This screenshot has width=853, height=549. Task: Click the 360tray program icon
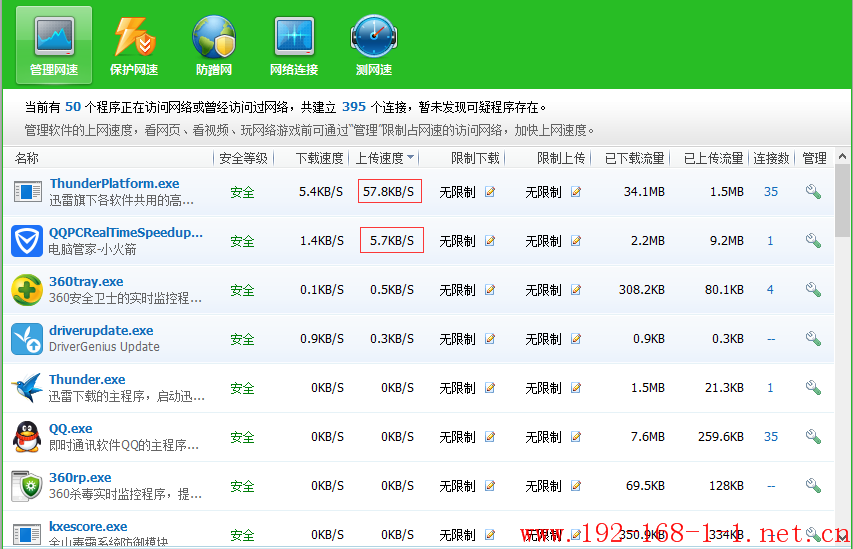tap(27, 289)
